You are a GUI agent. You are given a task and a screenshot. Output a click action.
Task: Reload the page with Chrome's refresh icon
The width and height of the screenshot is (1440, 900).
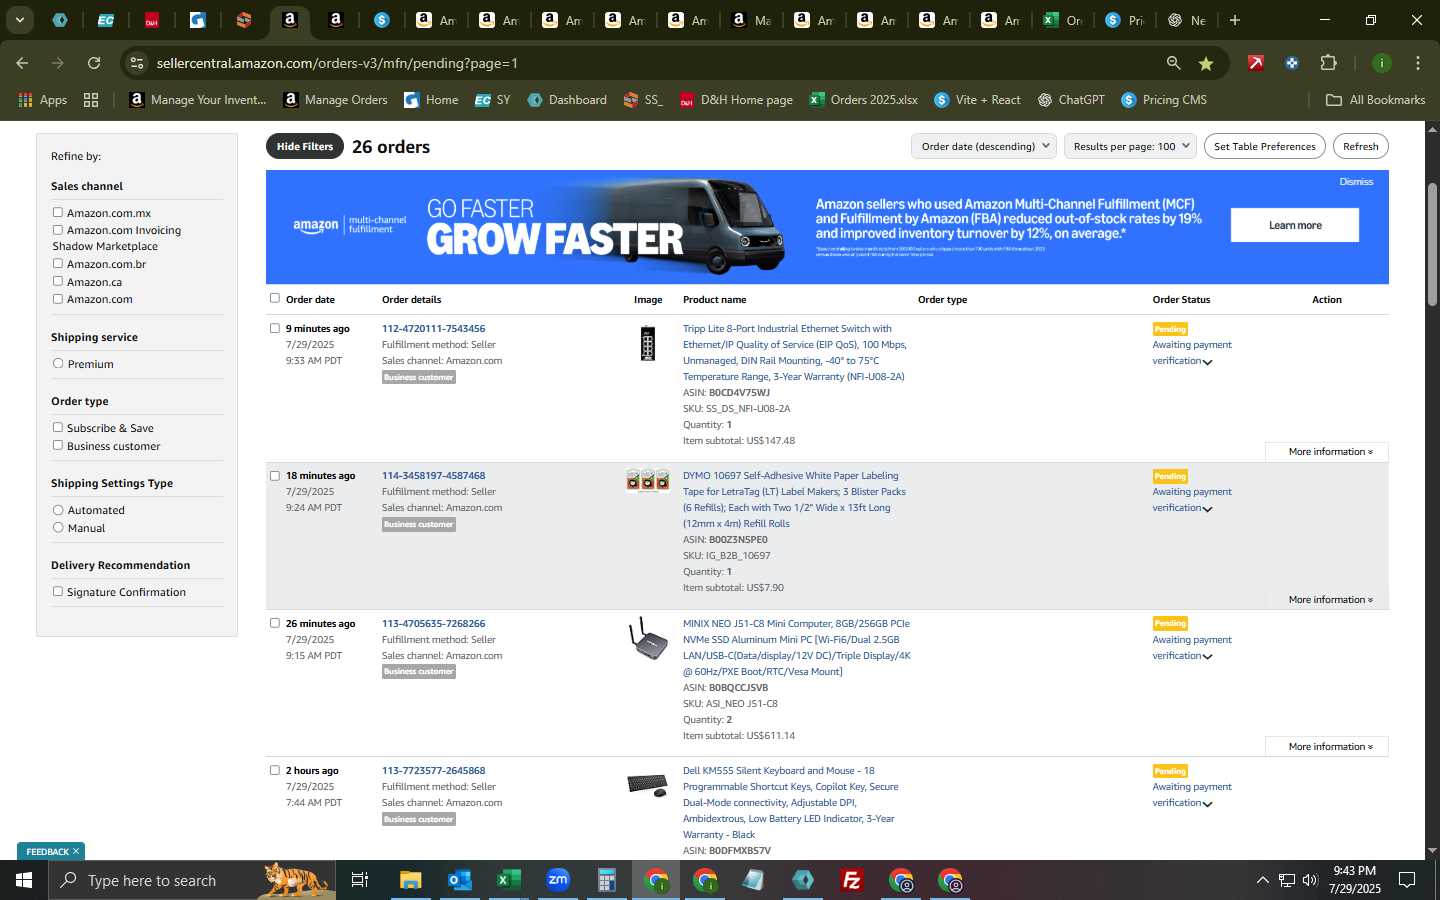[94, 63]
